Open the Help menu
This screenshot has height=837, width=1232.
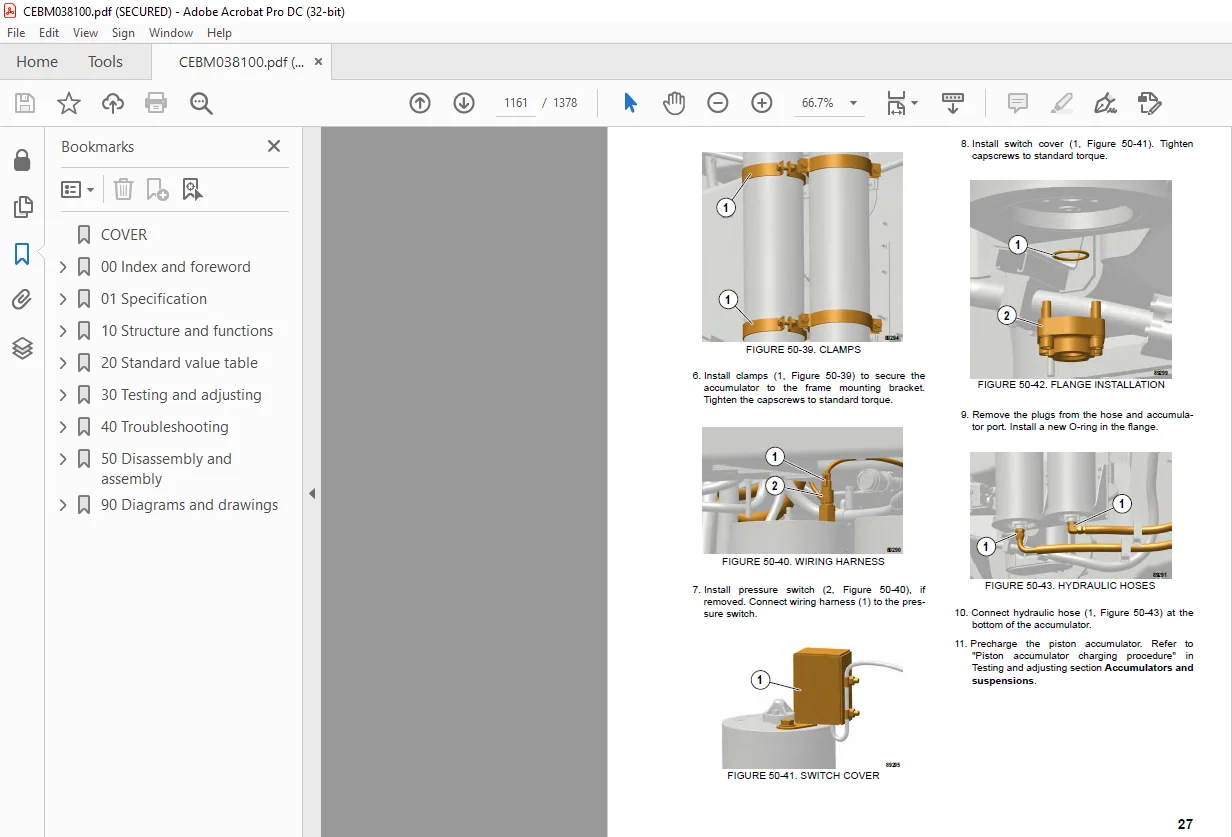(219, 33)
